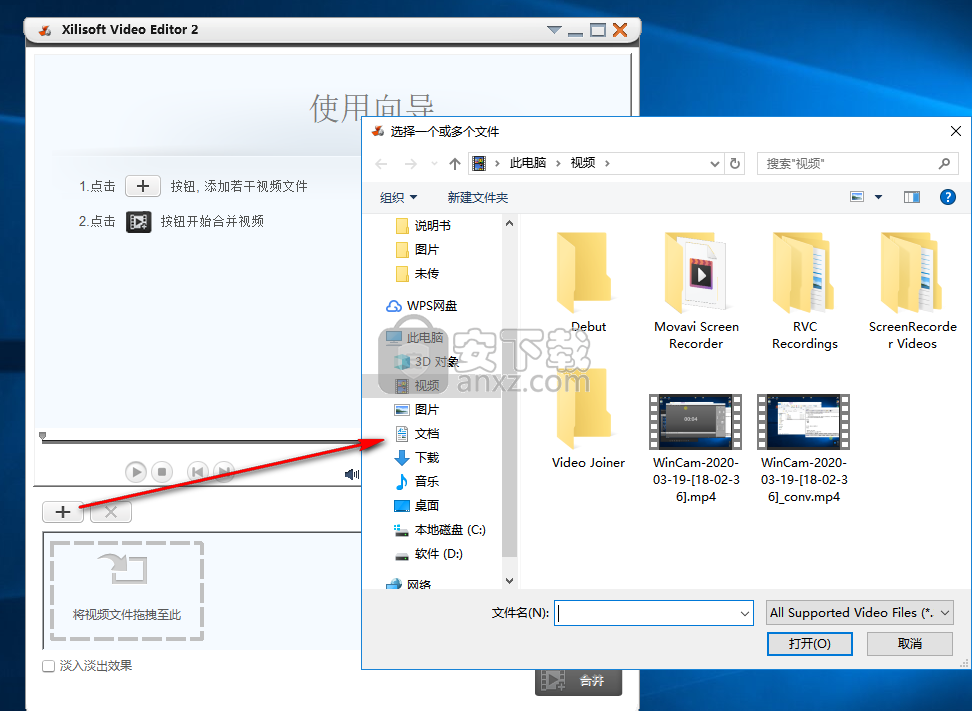Select 本地磁盘 (C:) drive
This screenshot has height=711, width=972.
(x=440, y=530)
